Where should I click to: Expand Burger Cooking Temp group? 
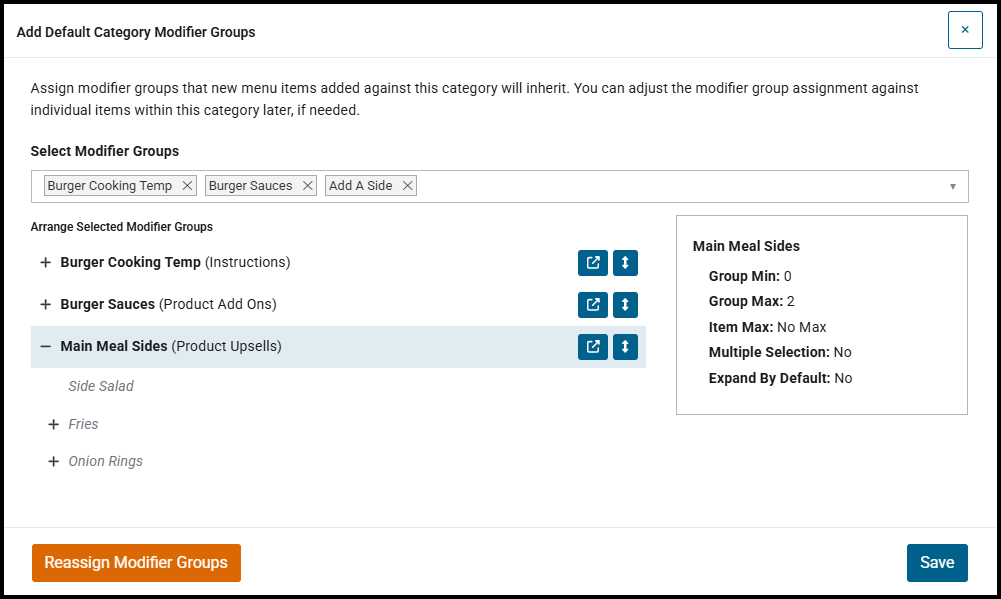click(x=45, y=262)
